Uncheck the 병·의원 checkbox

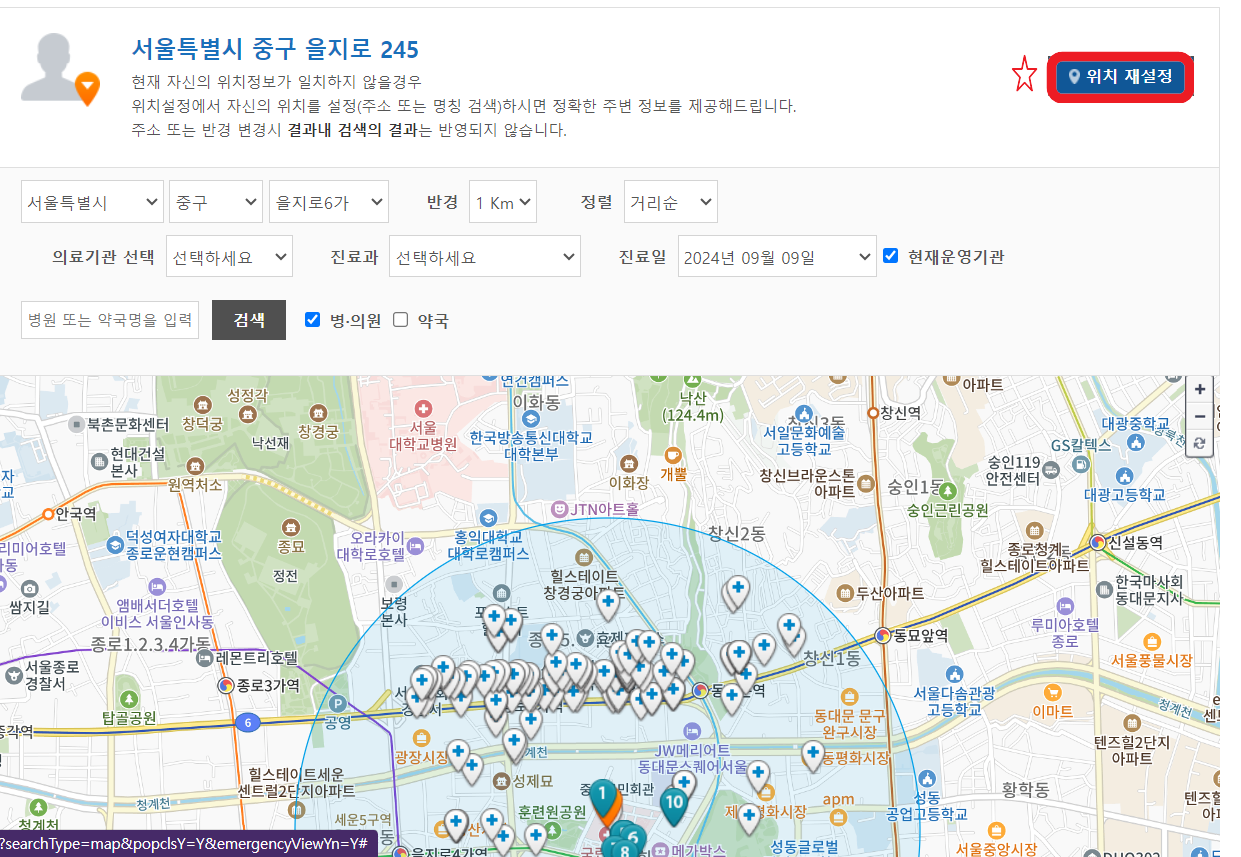312,320
